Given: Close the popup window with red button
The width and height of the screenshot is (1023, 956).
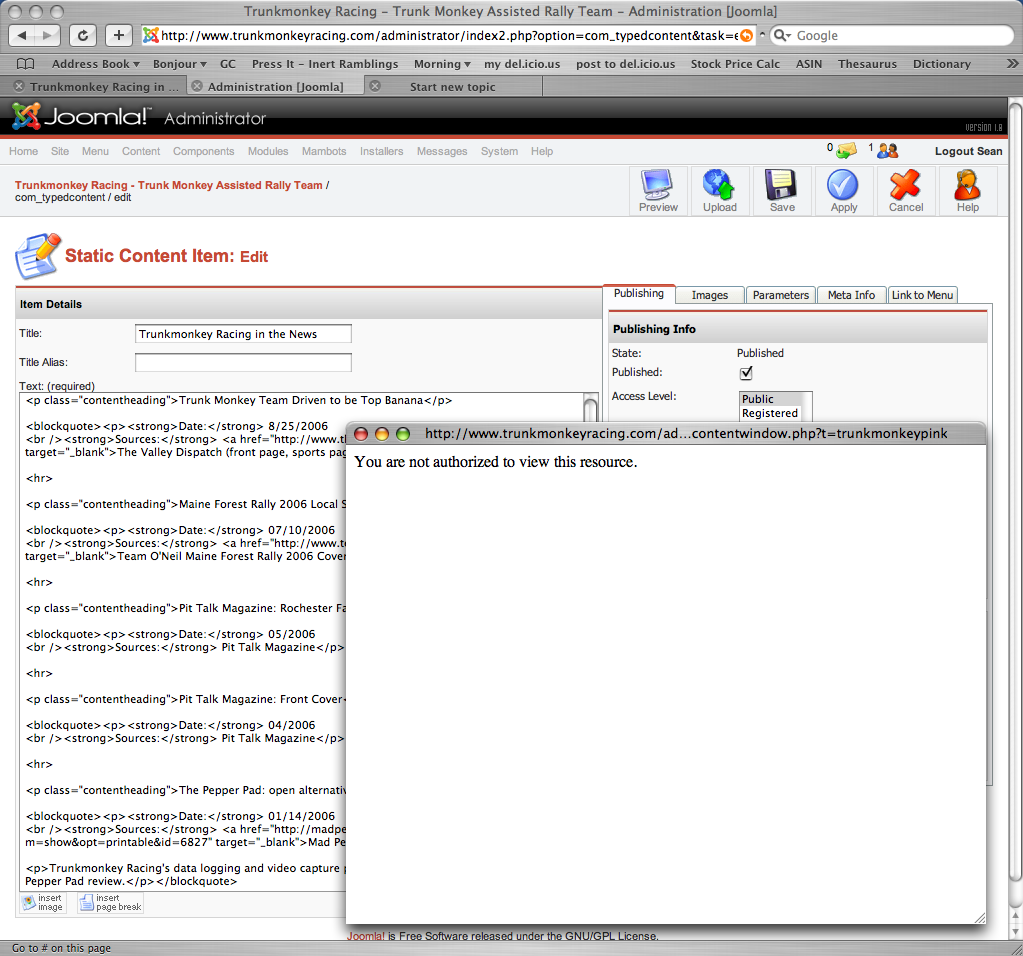Looking at the screenshot, I should pos(361,434).
